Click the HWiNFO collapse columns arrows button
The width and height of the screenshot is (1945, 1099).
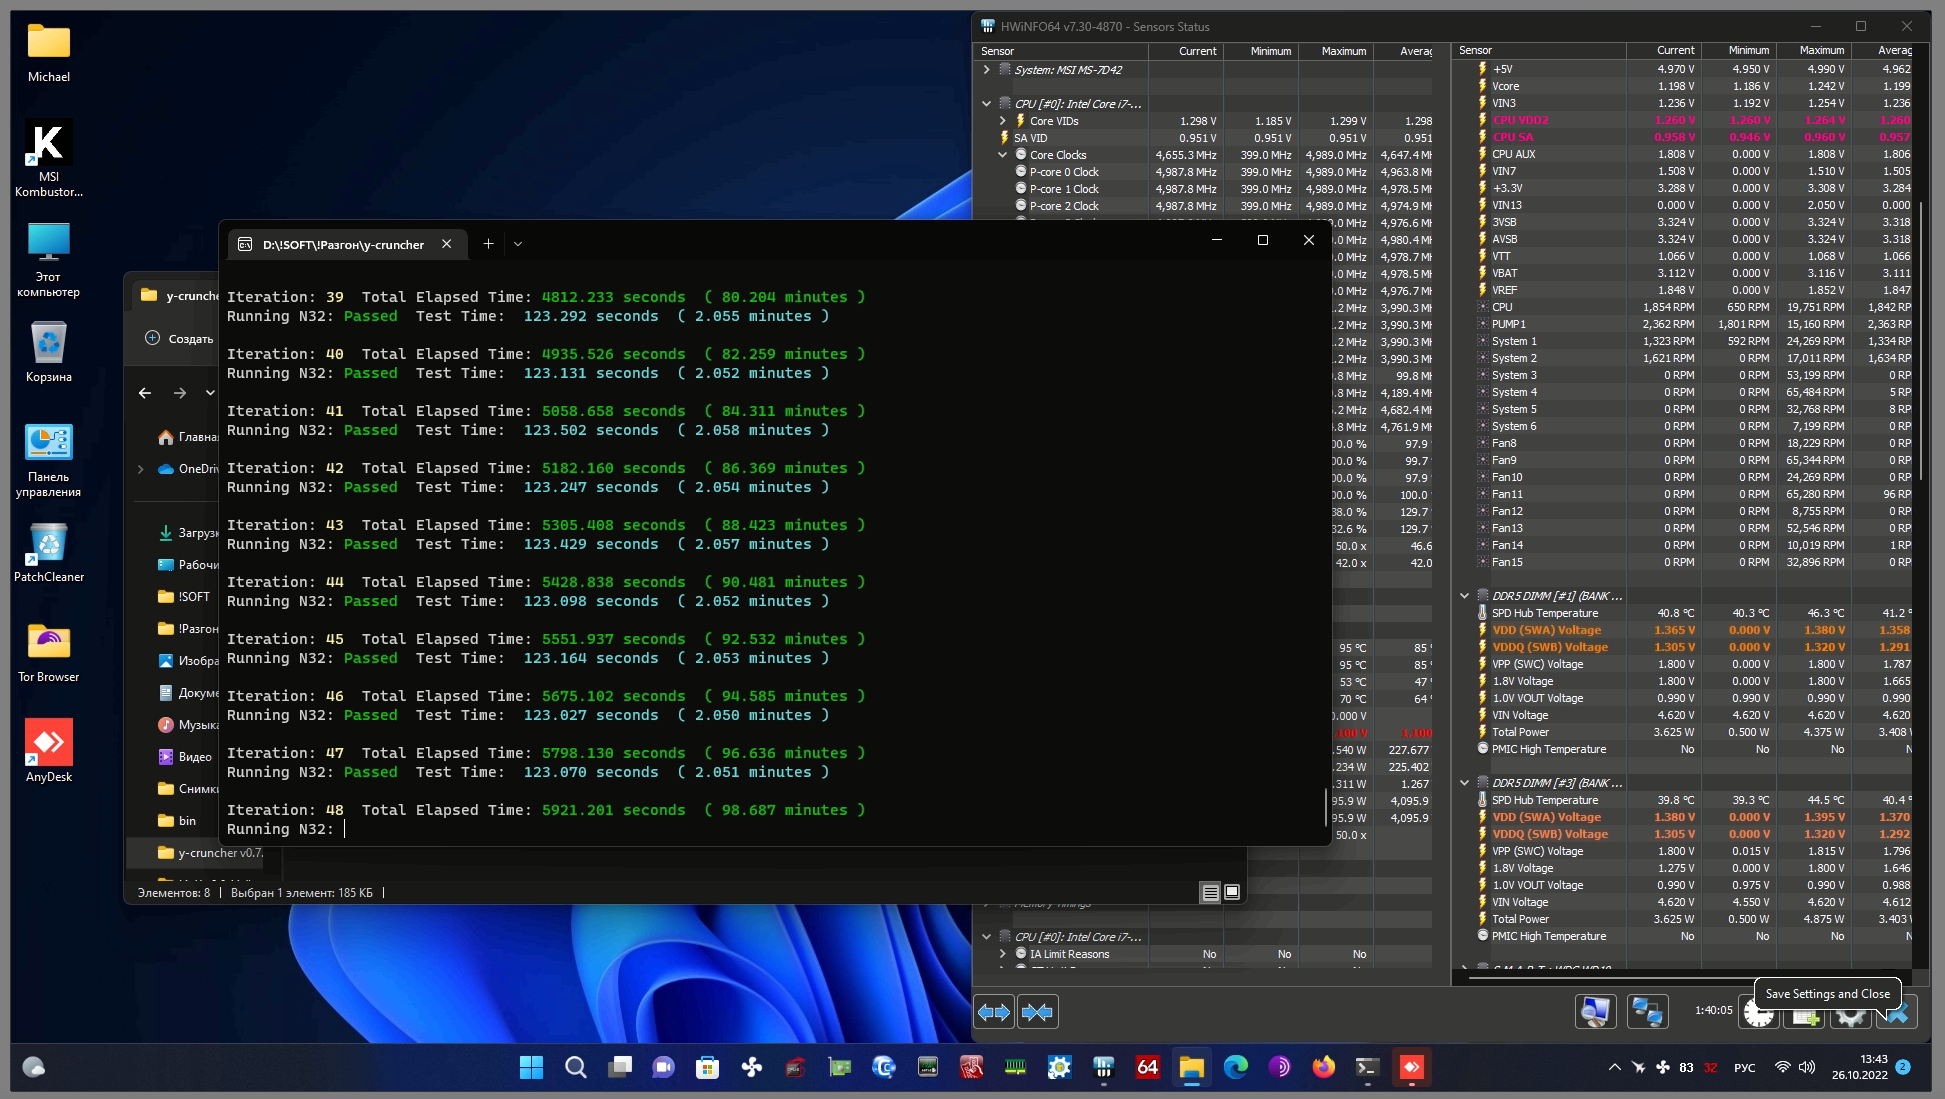1037,1012
